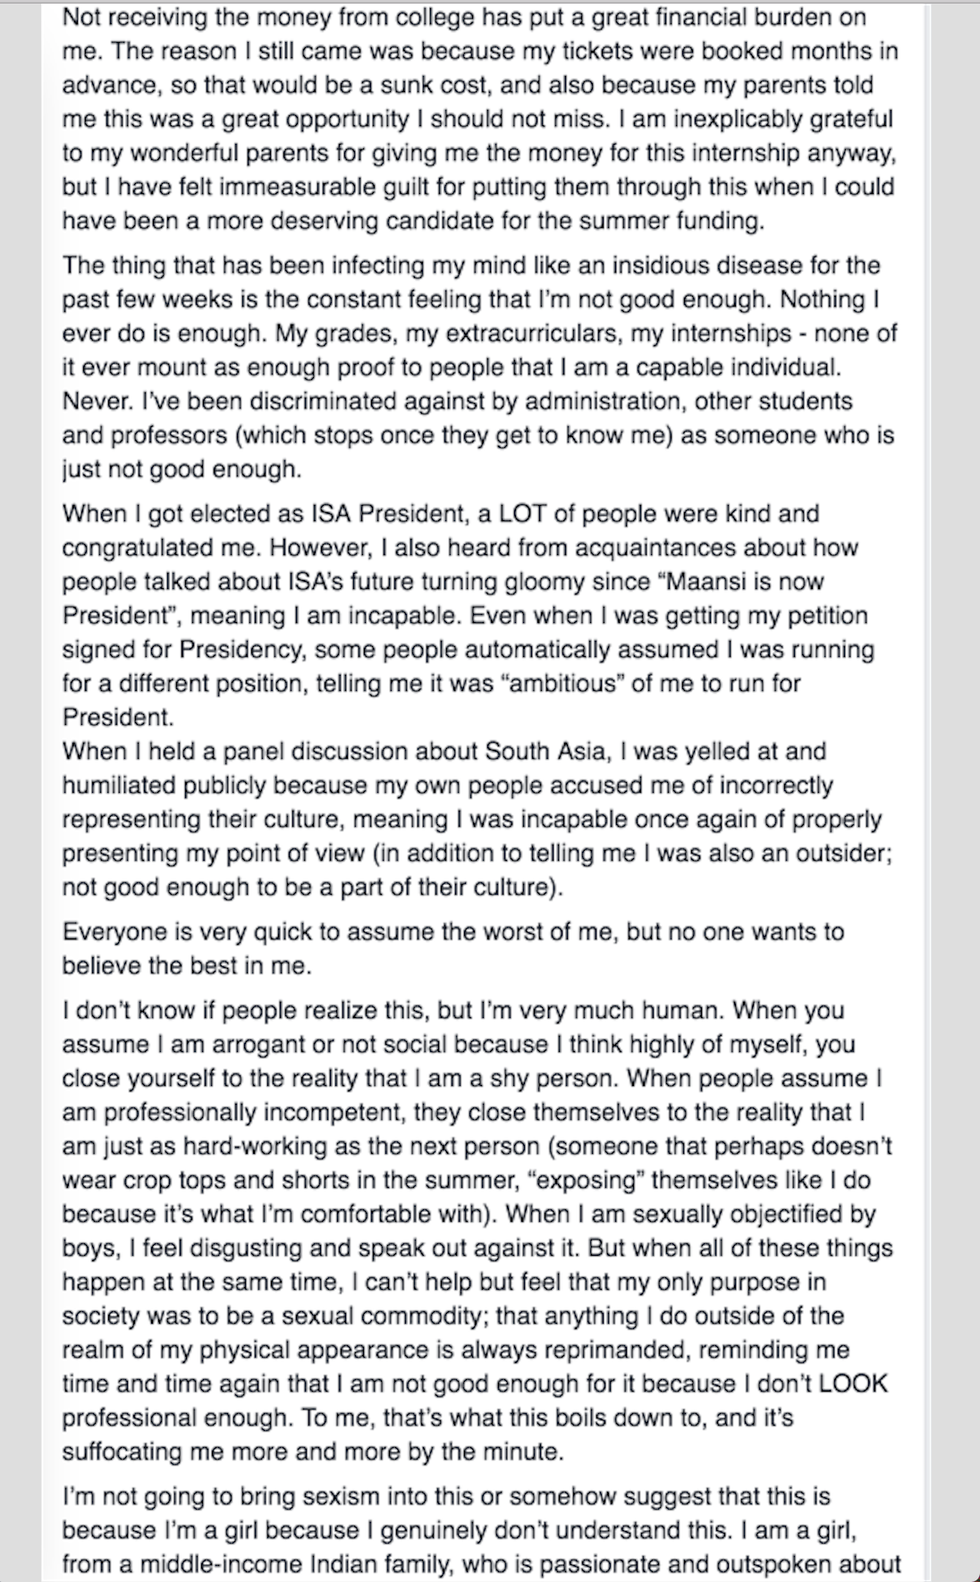Click the words "South Asia" in panel discussion sentence
Viewport: 980px width, 1582px height.
[545, 751]
